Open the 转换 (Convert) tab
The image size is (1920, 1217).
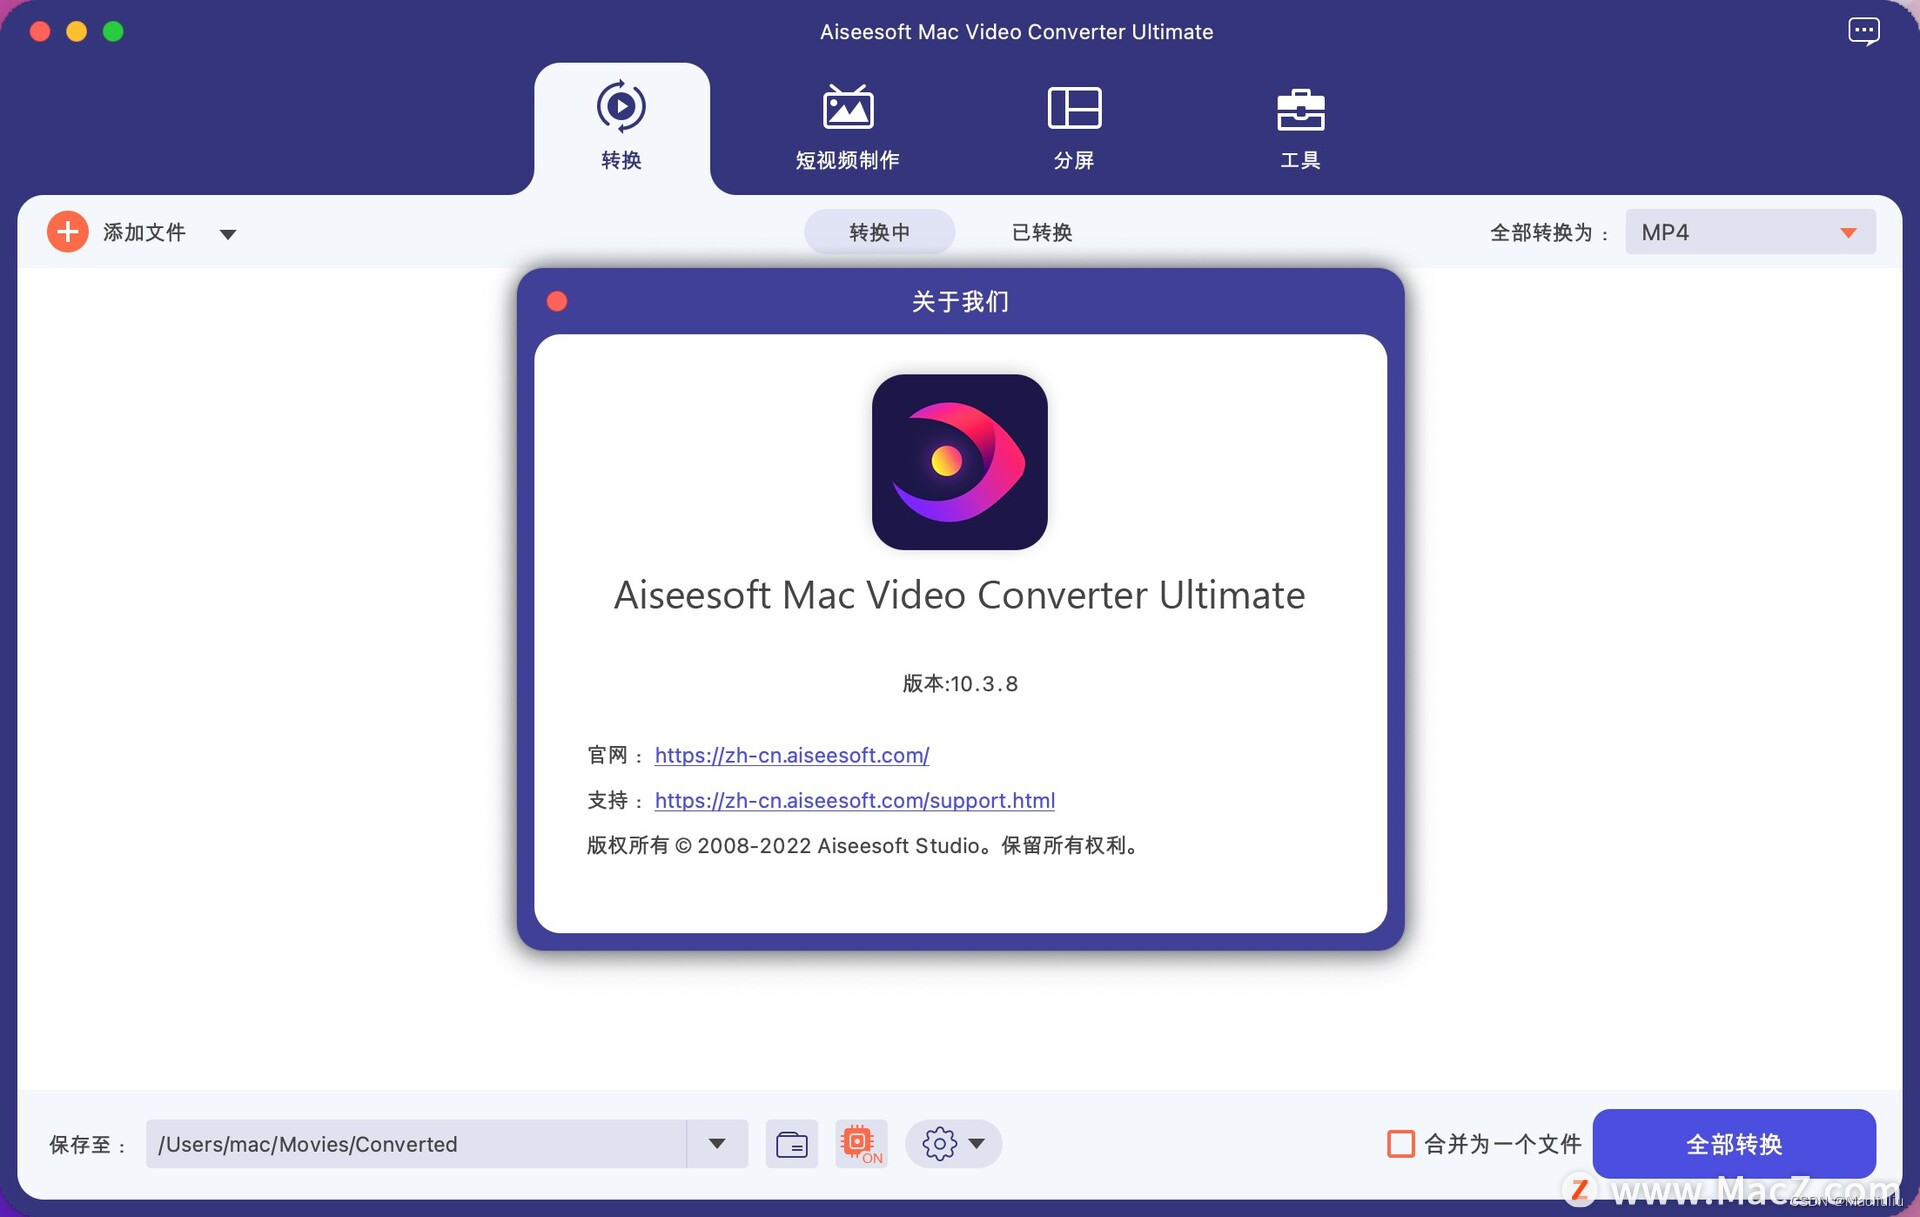pos(621,128)
